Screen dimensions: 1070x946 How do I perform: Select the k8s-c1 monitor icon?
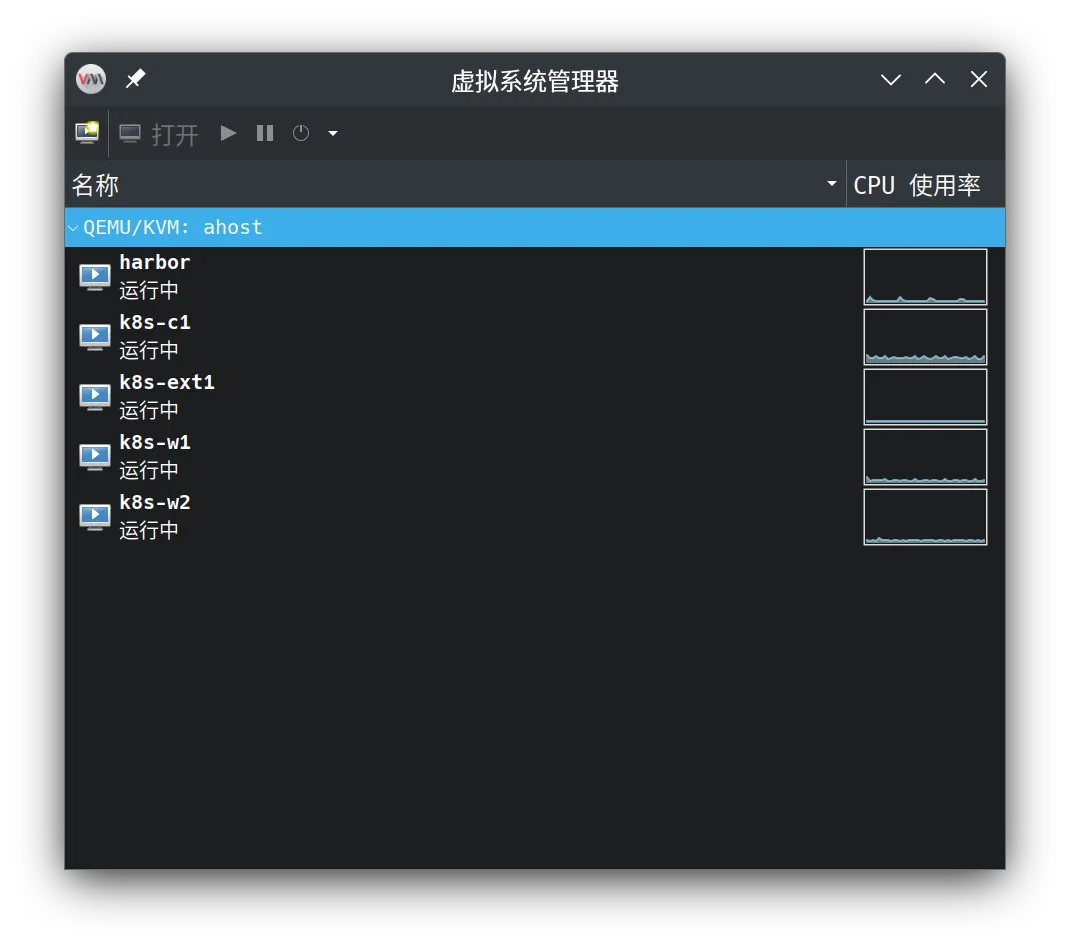[x=95, y=337]
